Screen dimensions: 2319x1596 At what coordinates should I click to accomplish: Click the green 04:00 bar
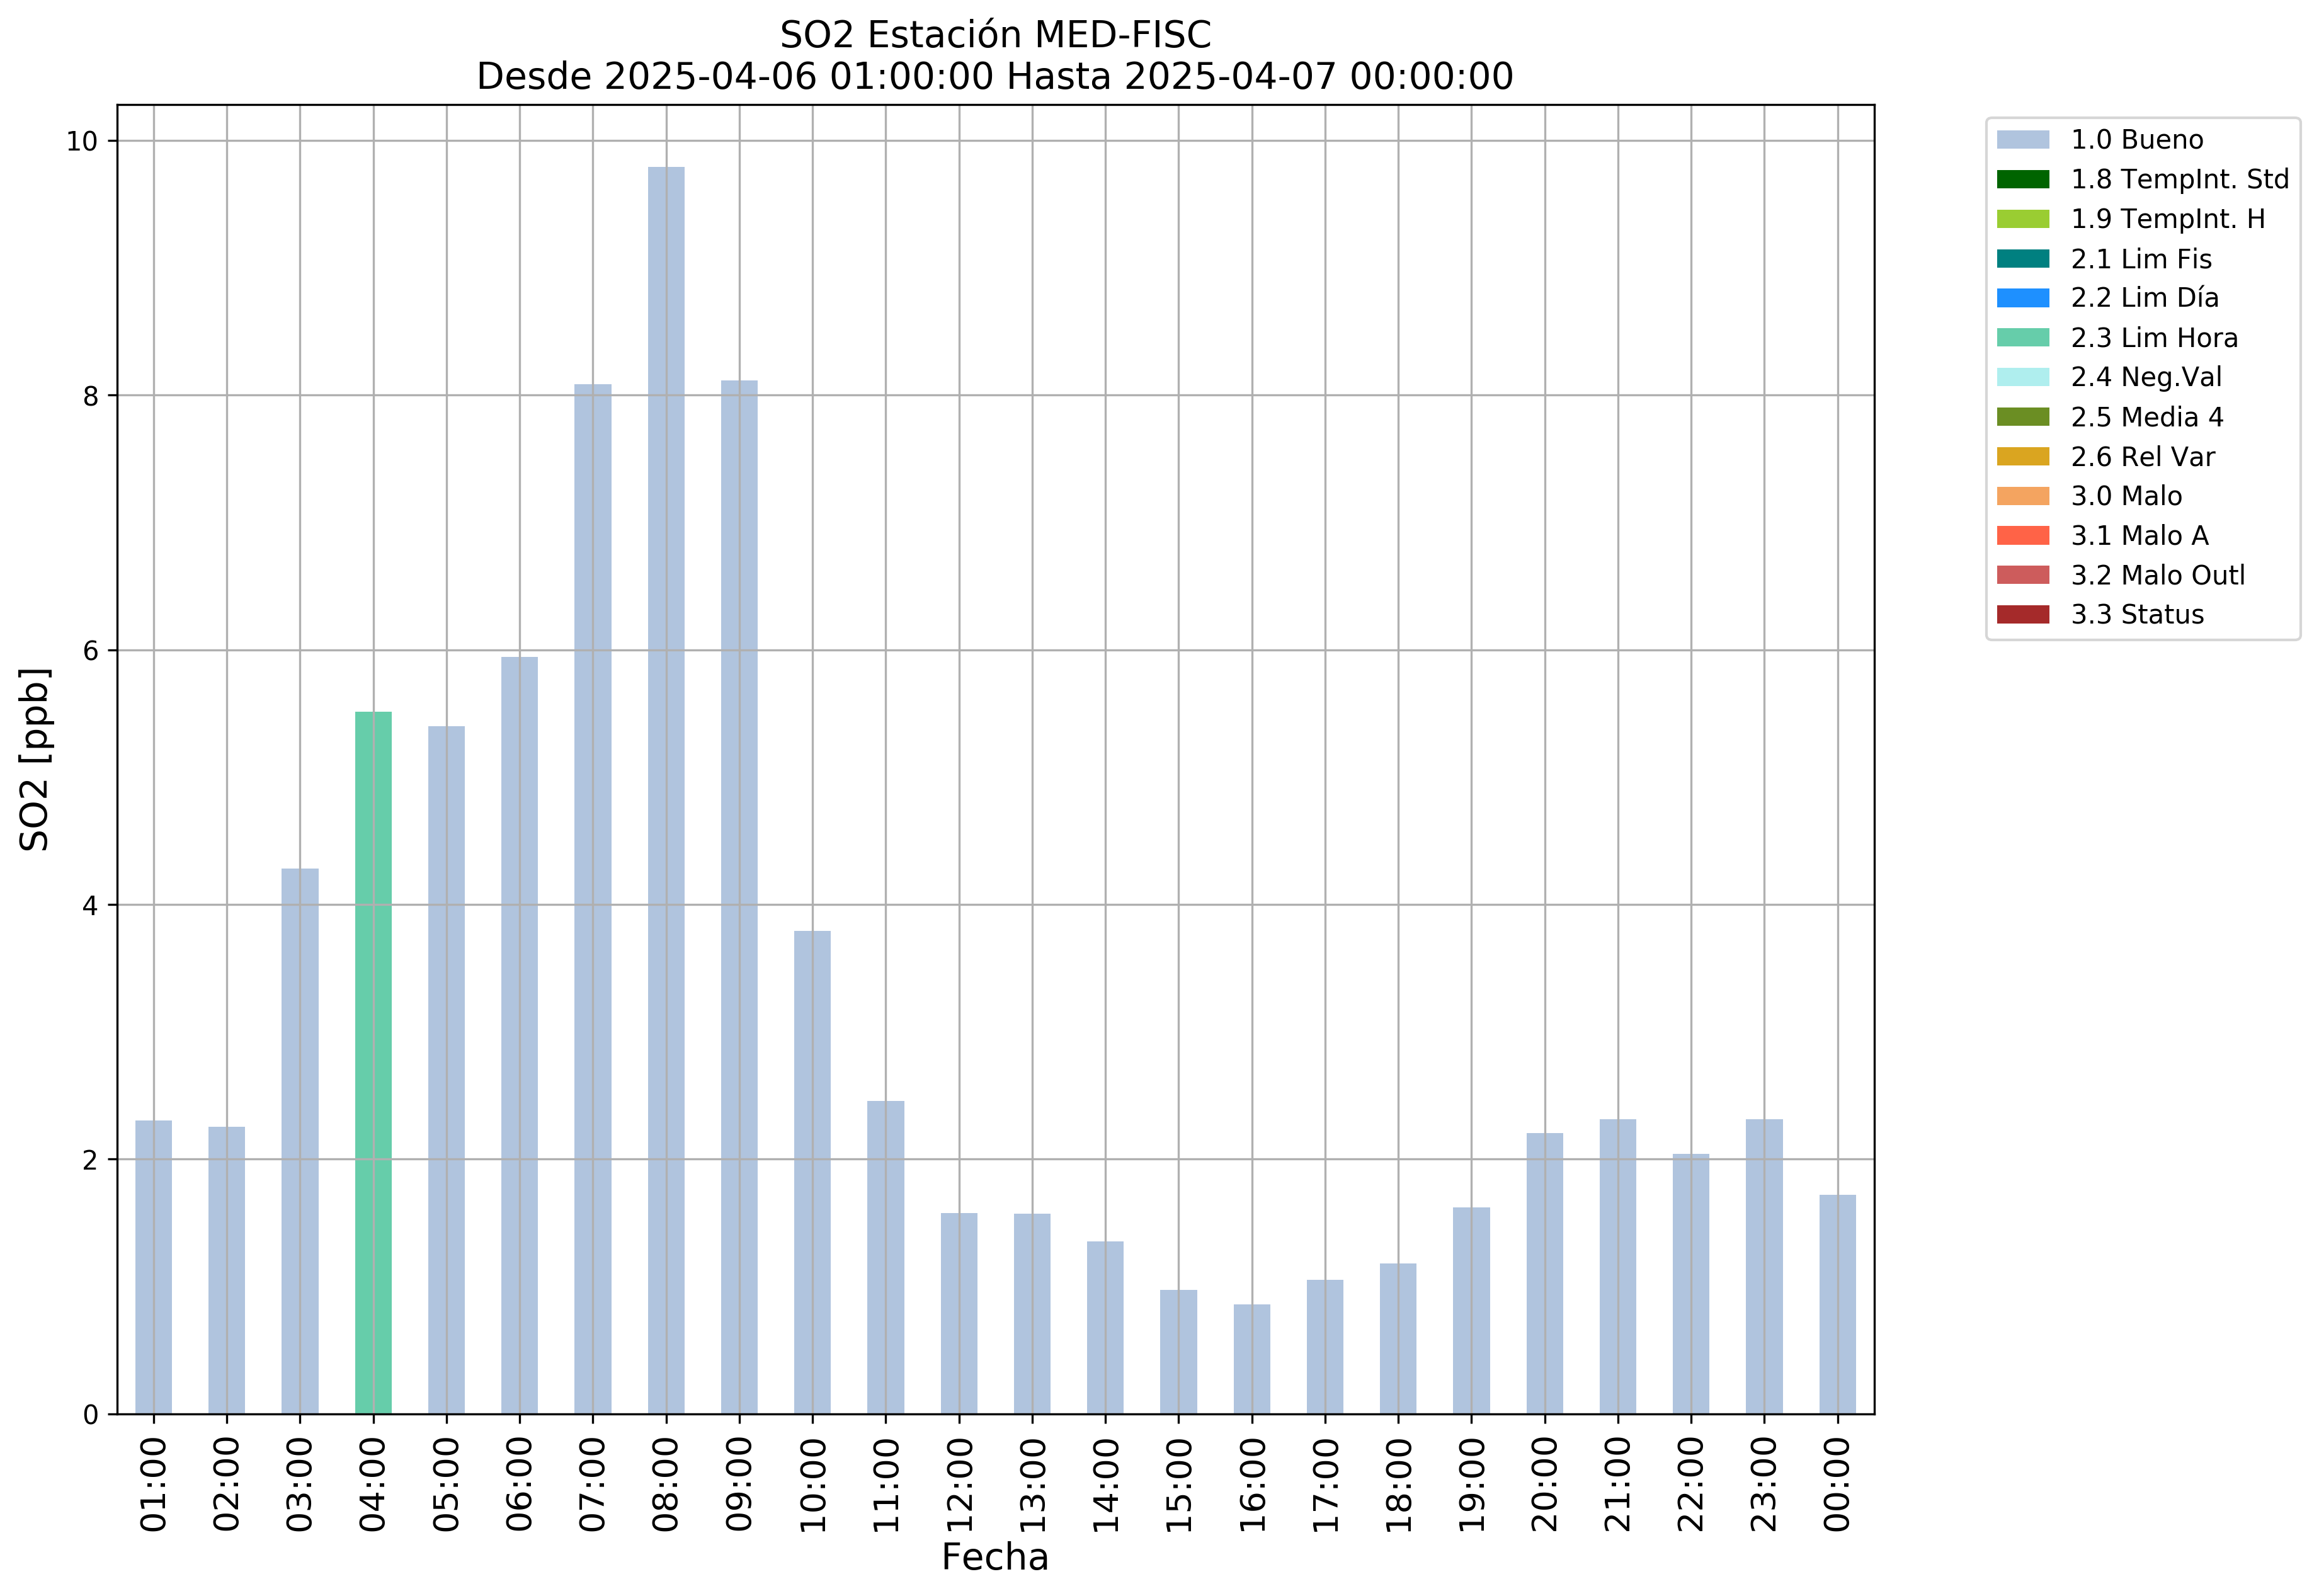[373, 1063]
